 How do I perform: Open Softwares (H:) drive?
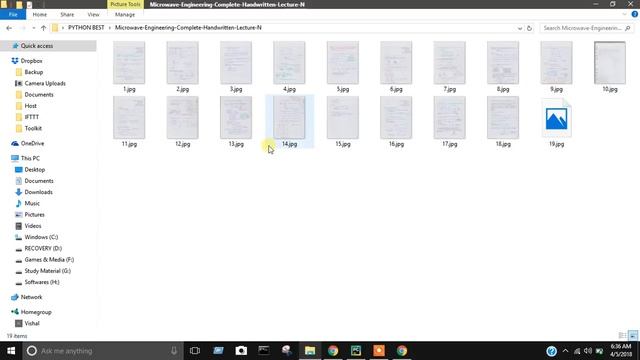click(42, 282)
